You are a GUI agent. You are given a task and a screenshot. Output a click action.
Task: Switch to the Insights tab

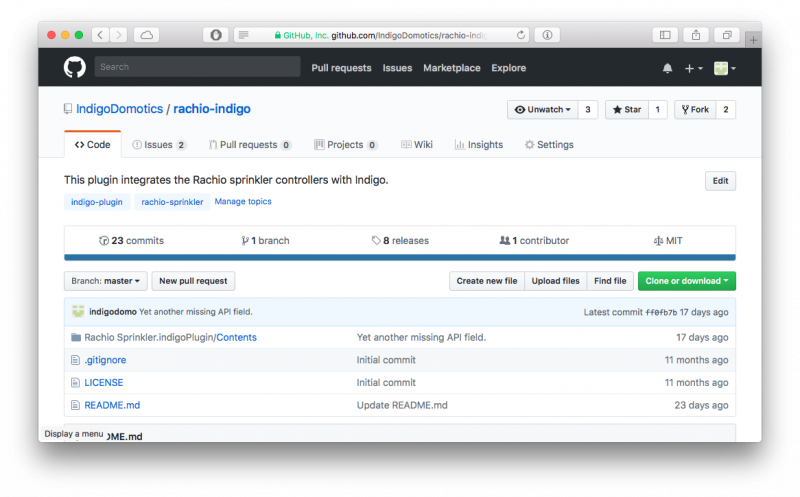(x=479, y=145)
